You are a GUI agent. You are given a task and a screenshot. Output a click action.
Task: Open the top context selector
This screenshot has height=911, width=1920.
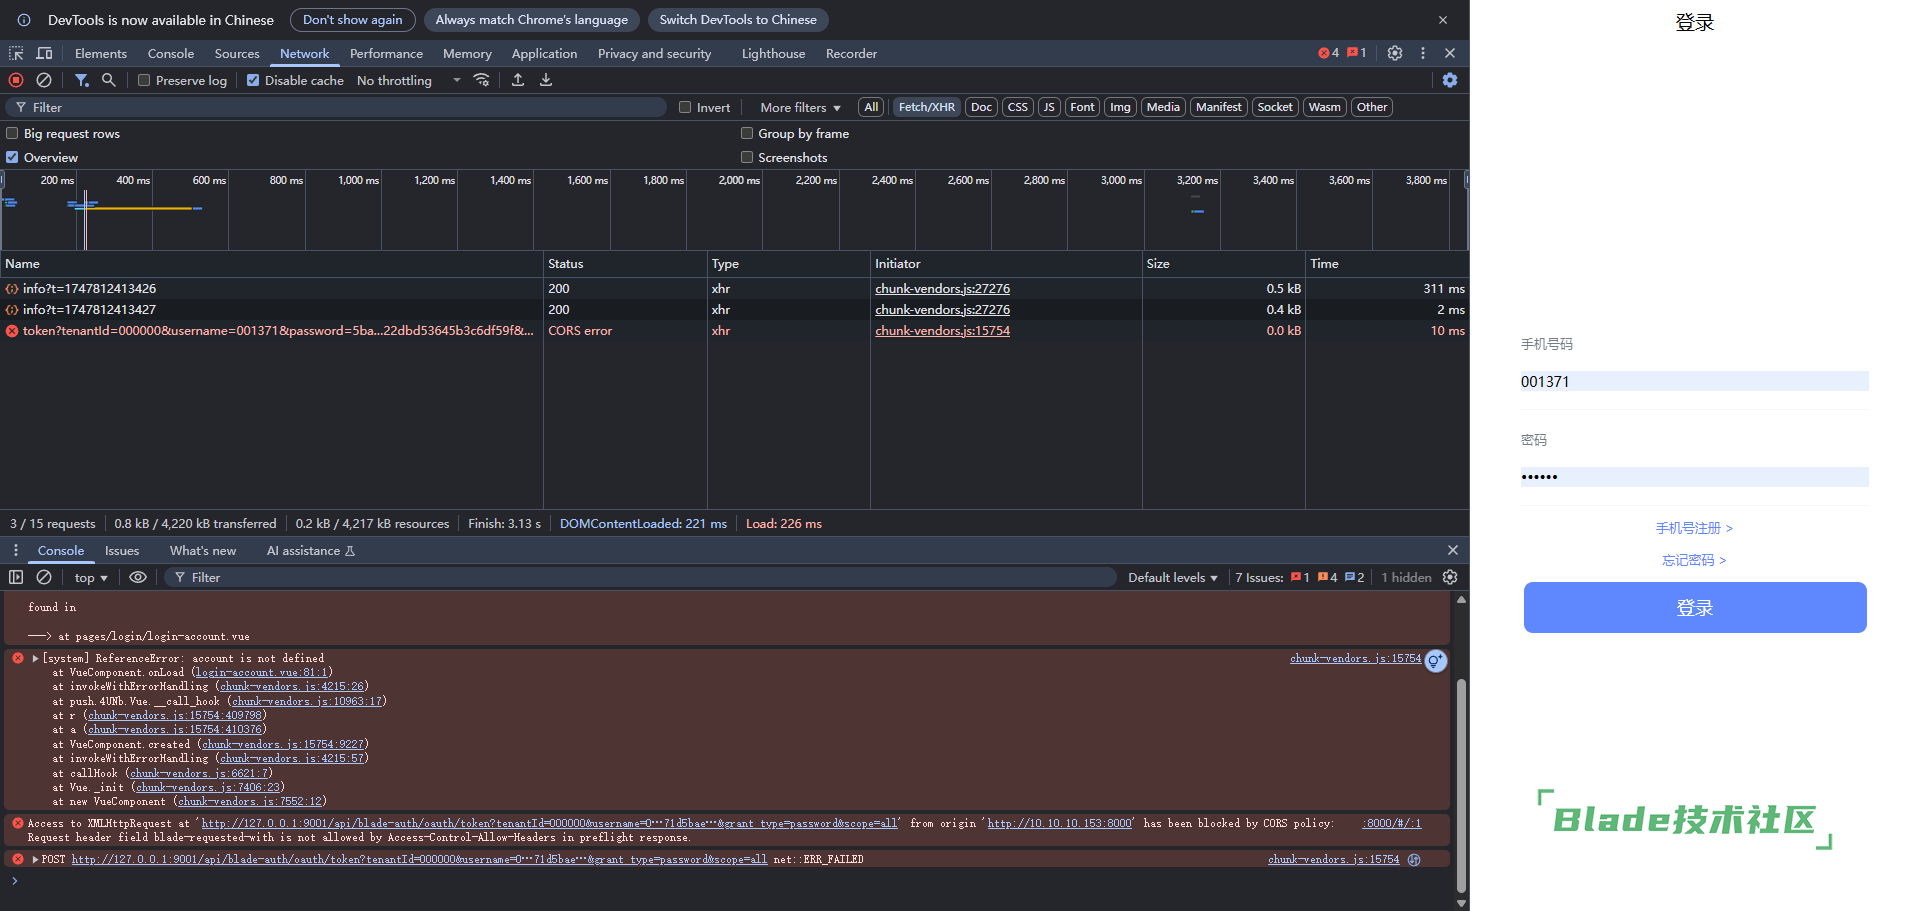click(91, 577)
